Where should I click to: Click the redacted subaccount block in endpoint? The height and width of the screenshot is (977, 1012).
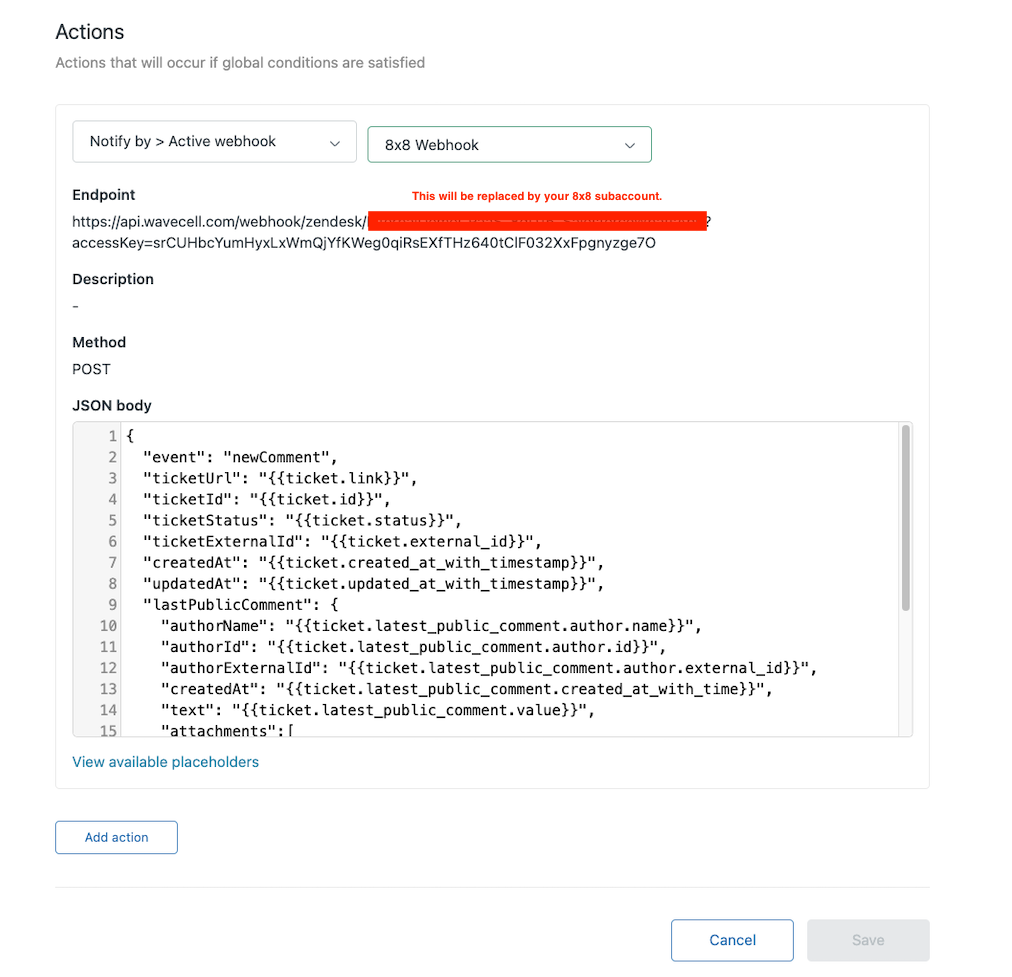coord(536,221)
